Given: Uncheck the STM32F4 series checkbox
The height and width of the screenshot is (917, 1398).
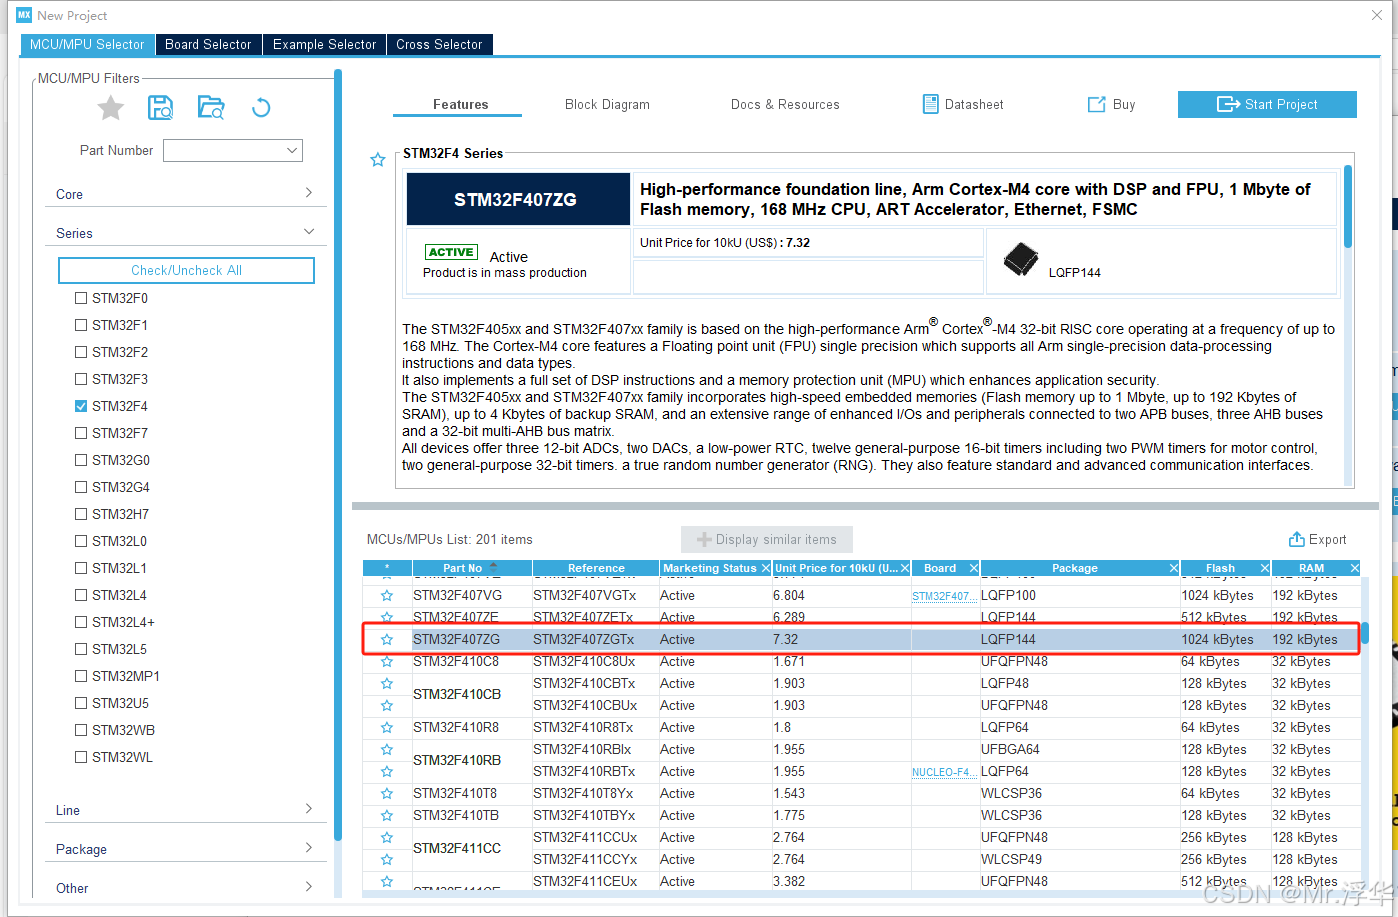Looking at the screenshot, I should (x=81, y=406).
